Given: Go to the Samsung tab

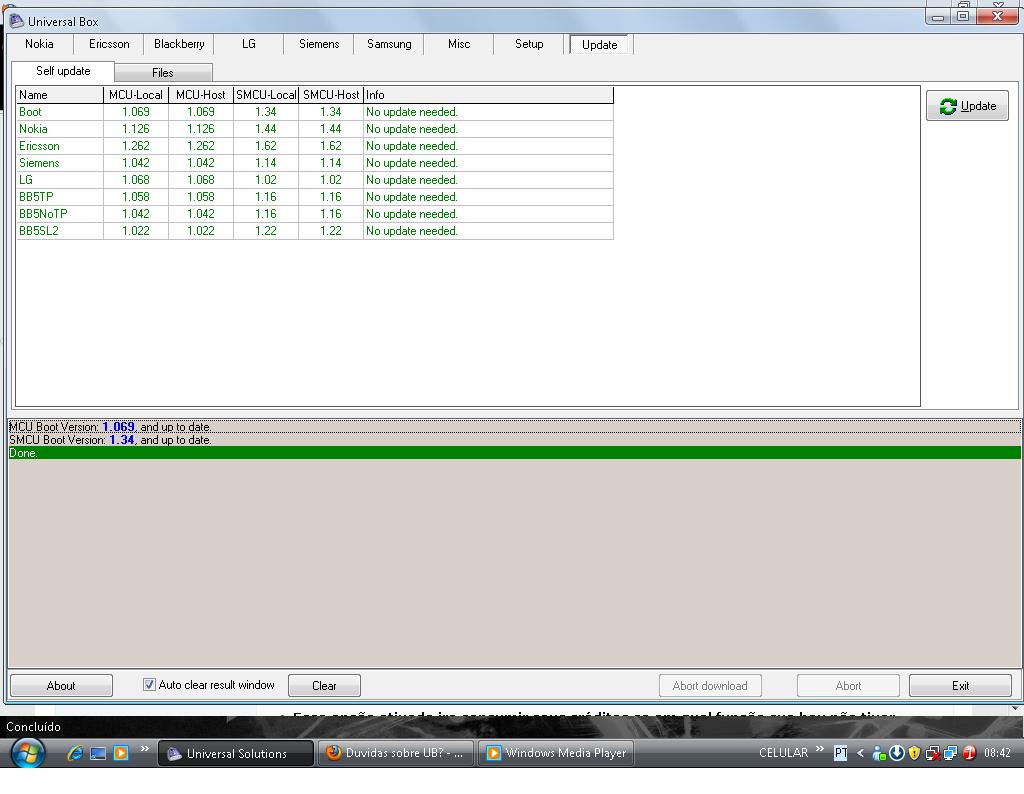Looking at the screenshot, I should point(389,44).
